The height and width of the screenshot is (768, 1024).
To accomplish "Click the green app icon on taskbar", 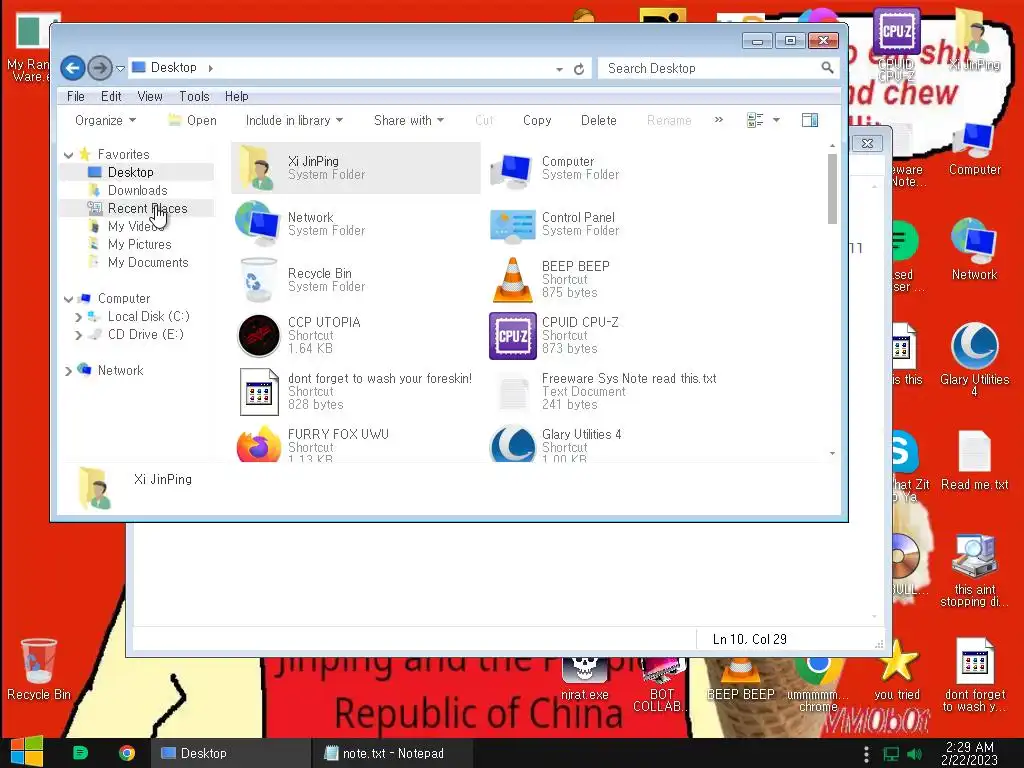I will (80, 753).
